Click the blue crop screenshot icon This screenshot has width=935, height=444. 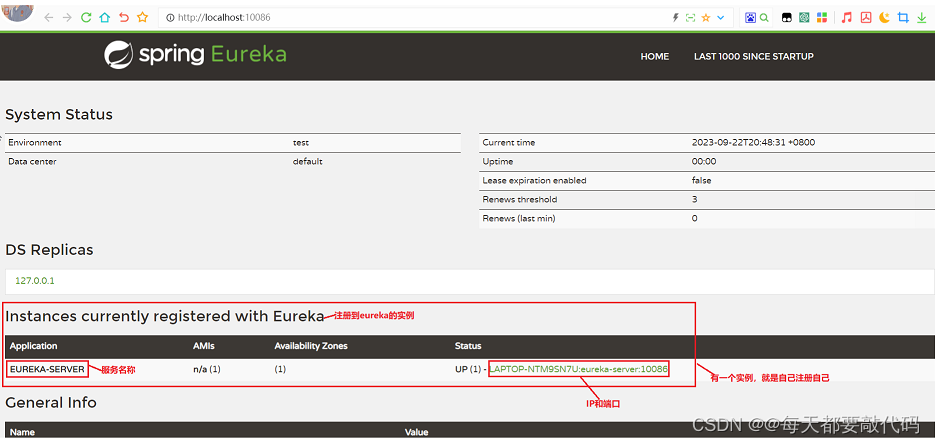903,18
